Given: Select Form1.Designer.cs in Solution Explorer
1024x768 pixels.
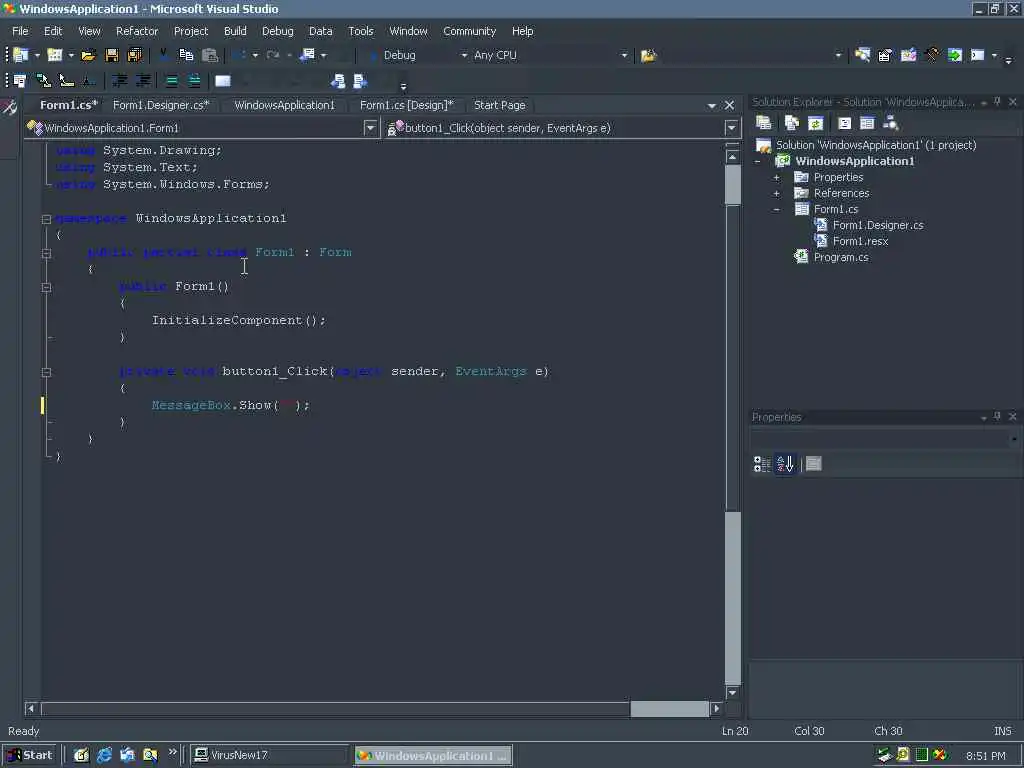Looking at the screenshot, I should 878,225.
